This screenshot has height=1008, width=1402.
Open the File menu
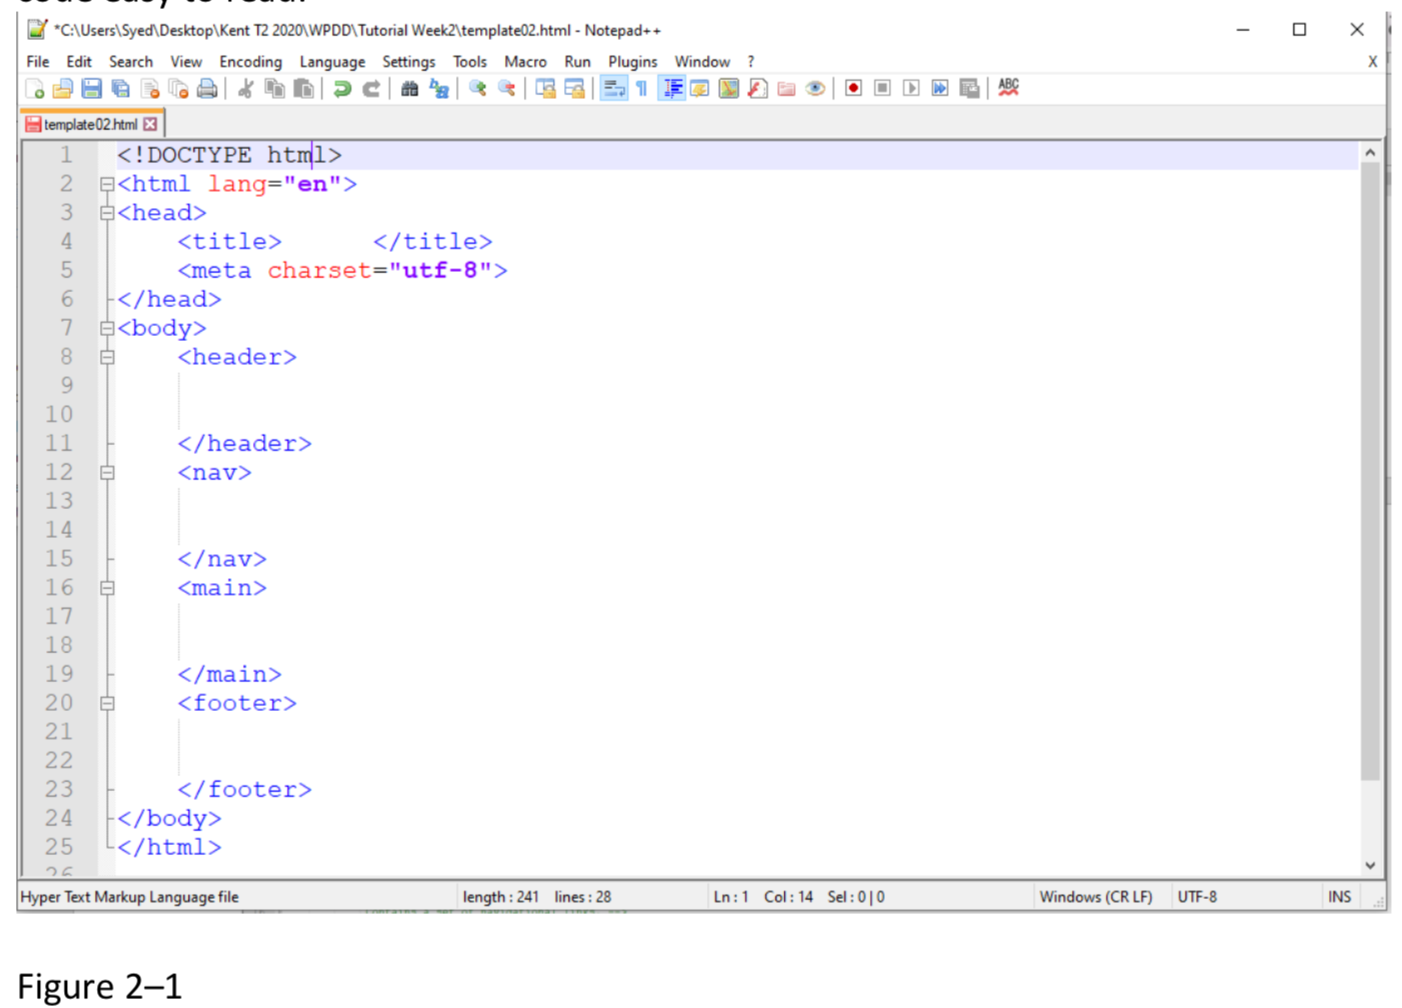point(38,62)
